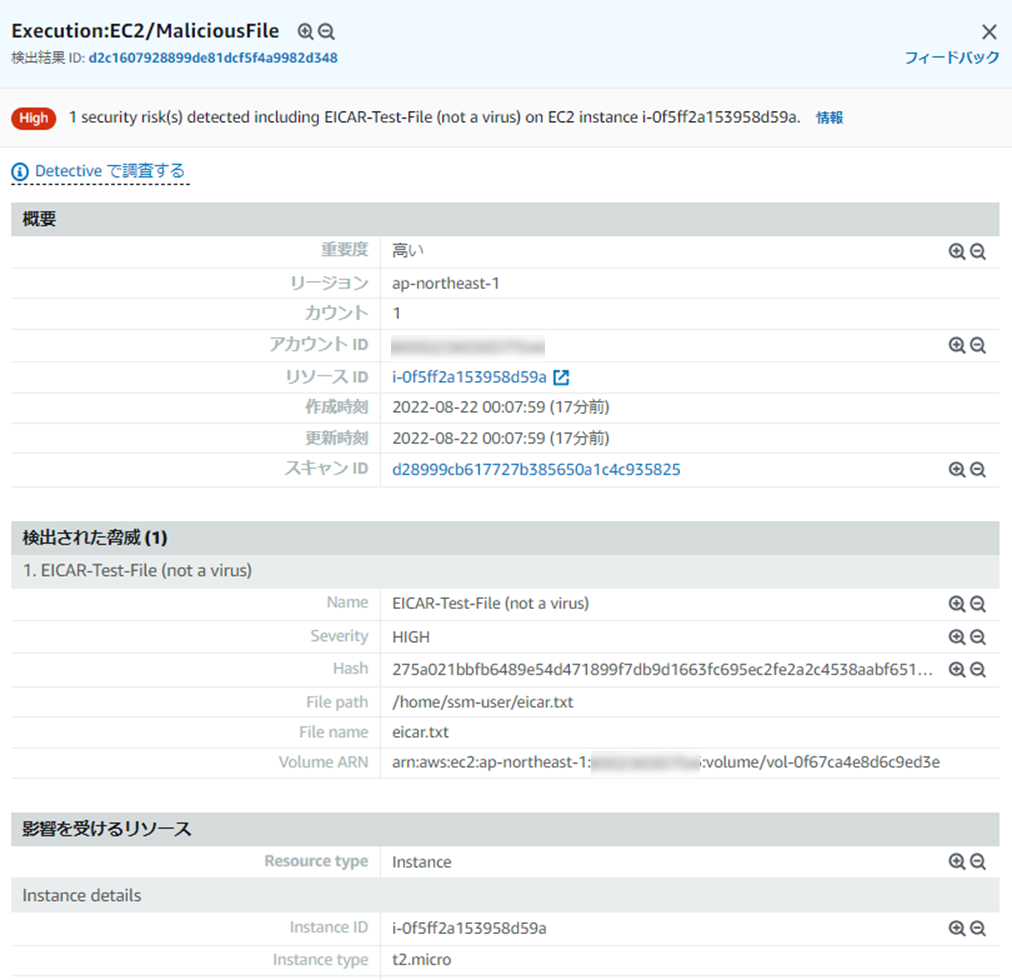Include filter for 重要度 高い row
Viewport: 1012px width, 980px height.
click(x=956, y=252)
